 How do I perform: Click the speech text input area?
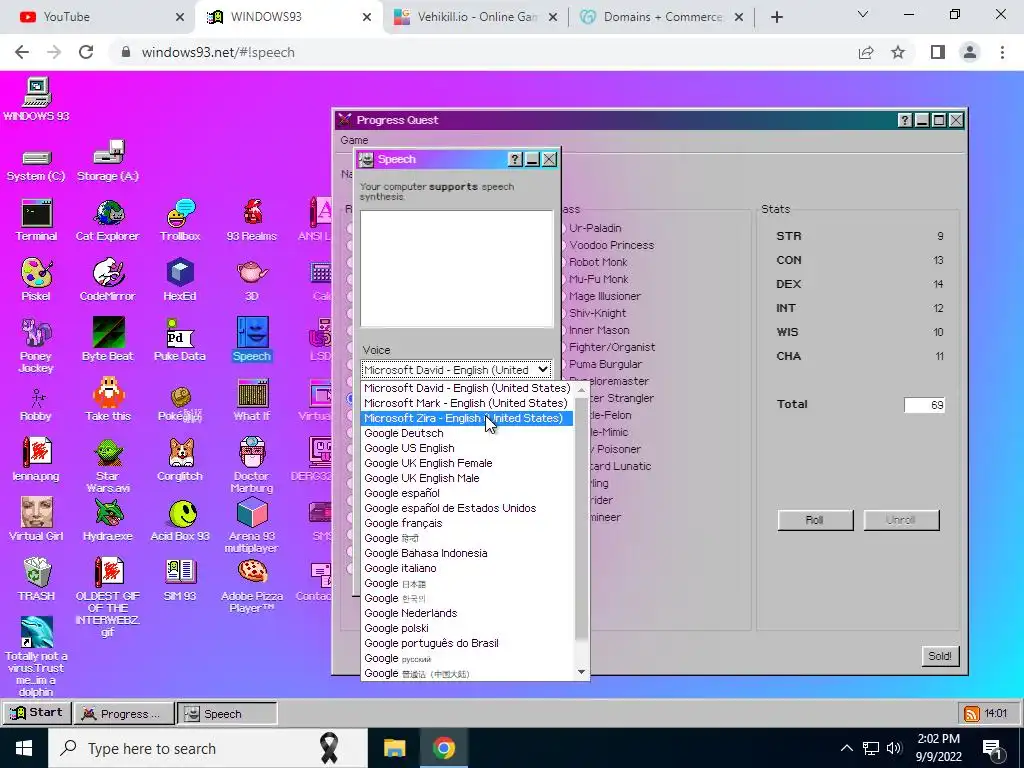click(456, 268)
